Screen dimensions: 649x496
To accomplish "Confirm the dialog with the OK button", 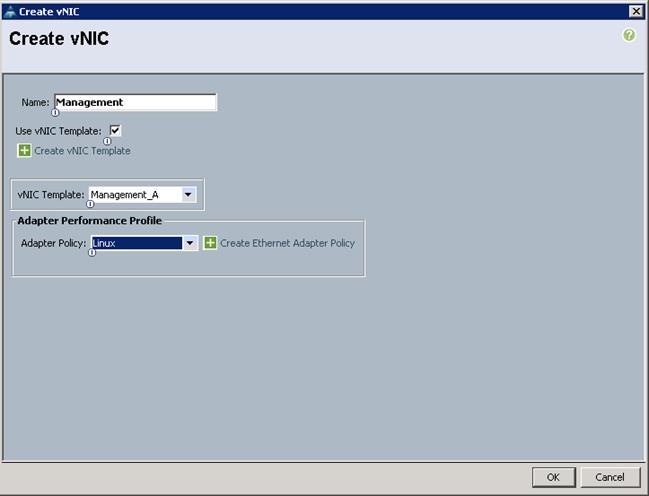I will pyautogui.click(x=553, y=477).
